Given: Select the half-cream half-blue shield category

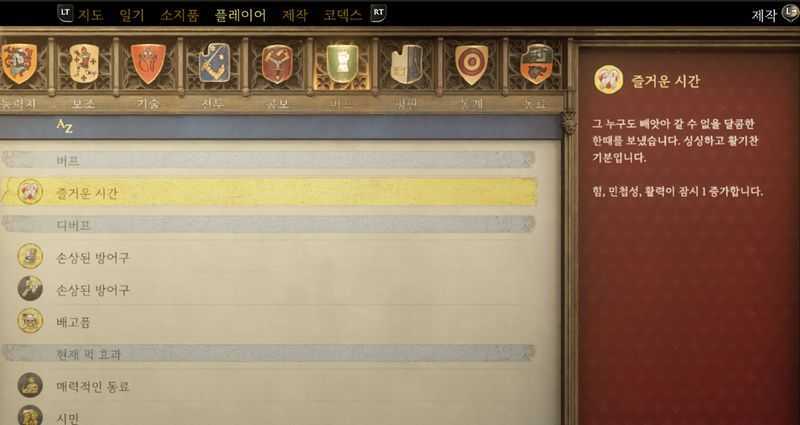Looking at the screenshot, I should (x=407, y=64).
